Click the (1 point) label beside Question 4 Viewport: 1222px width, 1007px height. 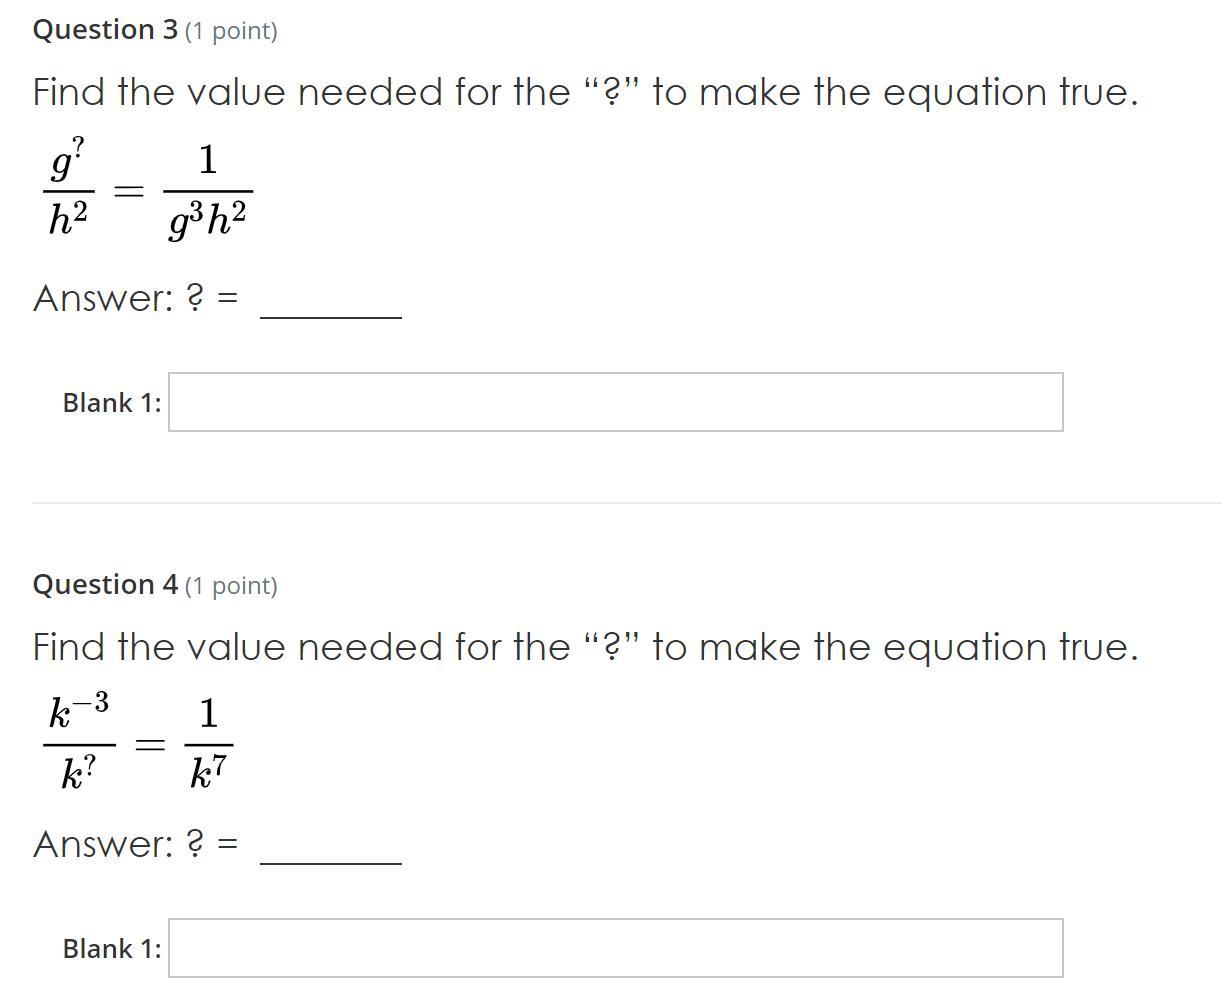(x=231, y=586)
